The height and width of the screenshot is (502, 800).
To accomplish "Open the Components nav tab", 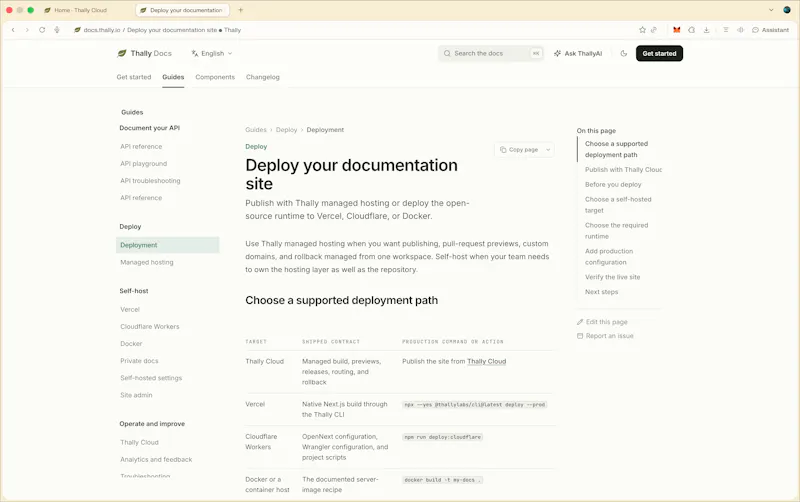I will tap(215, 77).
